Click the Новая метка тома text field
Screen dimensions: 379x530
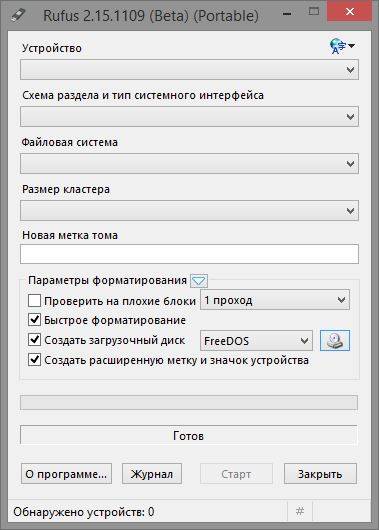coord(189,254)
